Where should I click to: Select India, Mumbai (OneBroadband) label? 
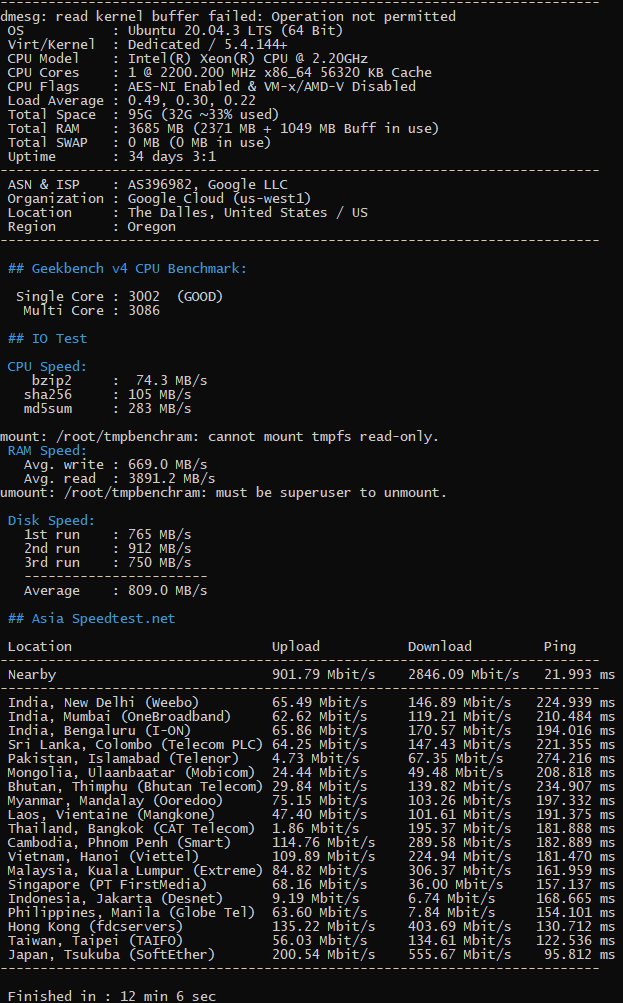pos(120,718)
